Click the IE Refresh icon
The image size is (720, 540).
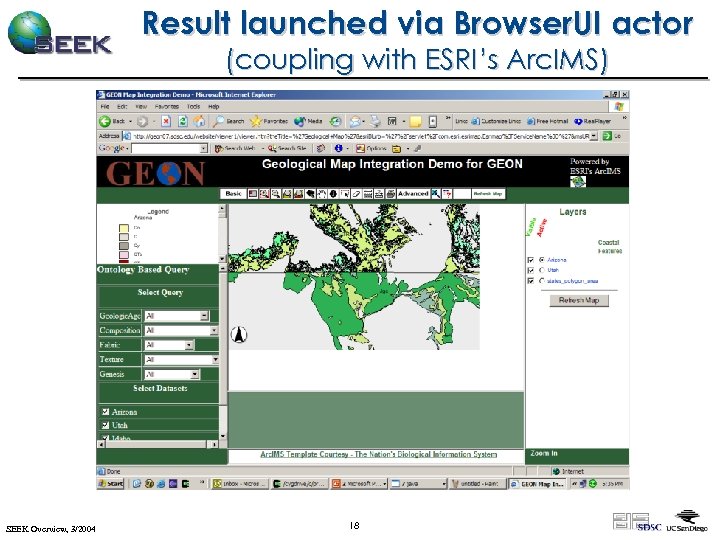[182, 121]
